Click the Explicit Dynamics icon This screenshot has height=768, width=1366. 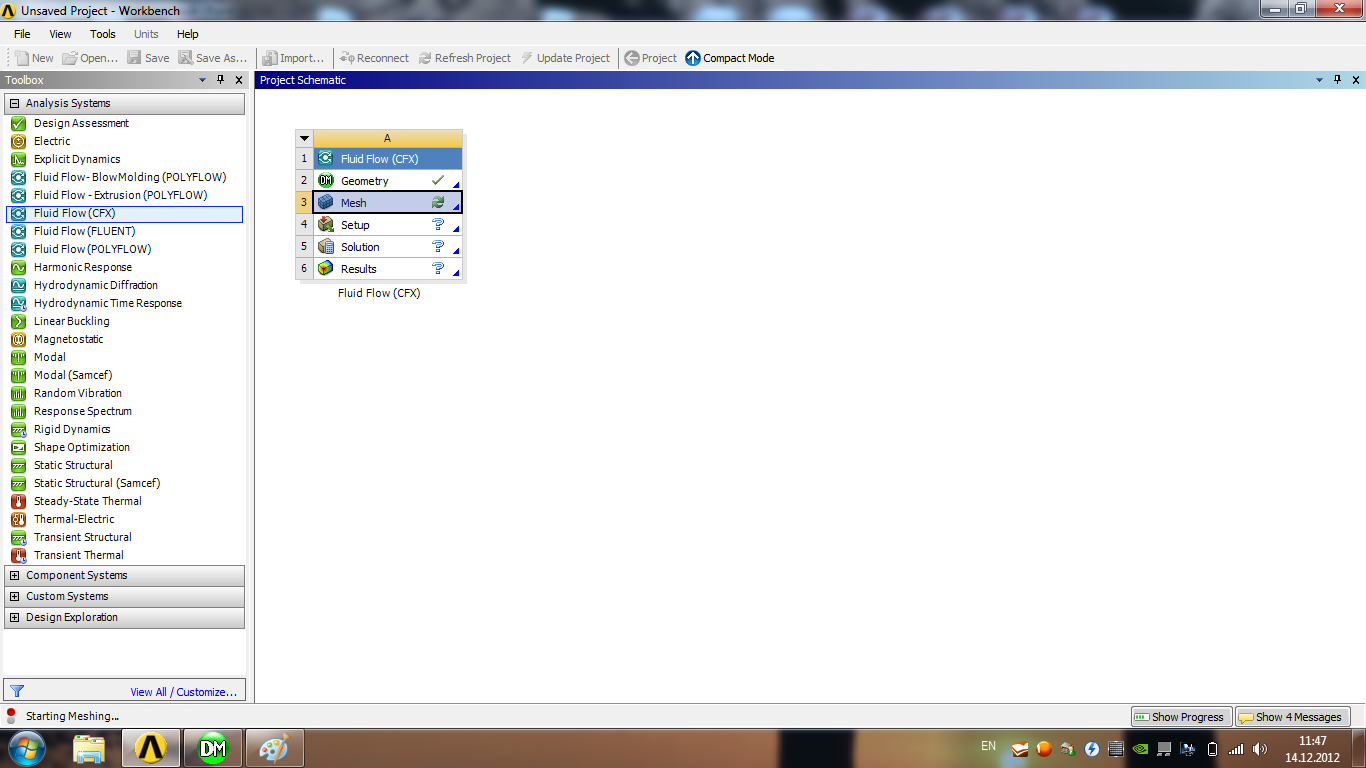(18, 159)
